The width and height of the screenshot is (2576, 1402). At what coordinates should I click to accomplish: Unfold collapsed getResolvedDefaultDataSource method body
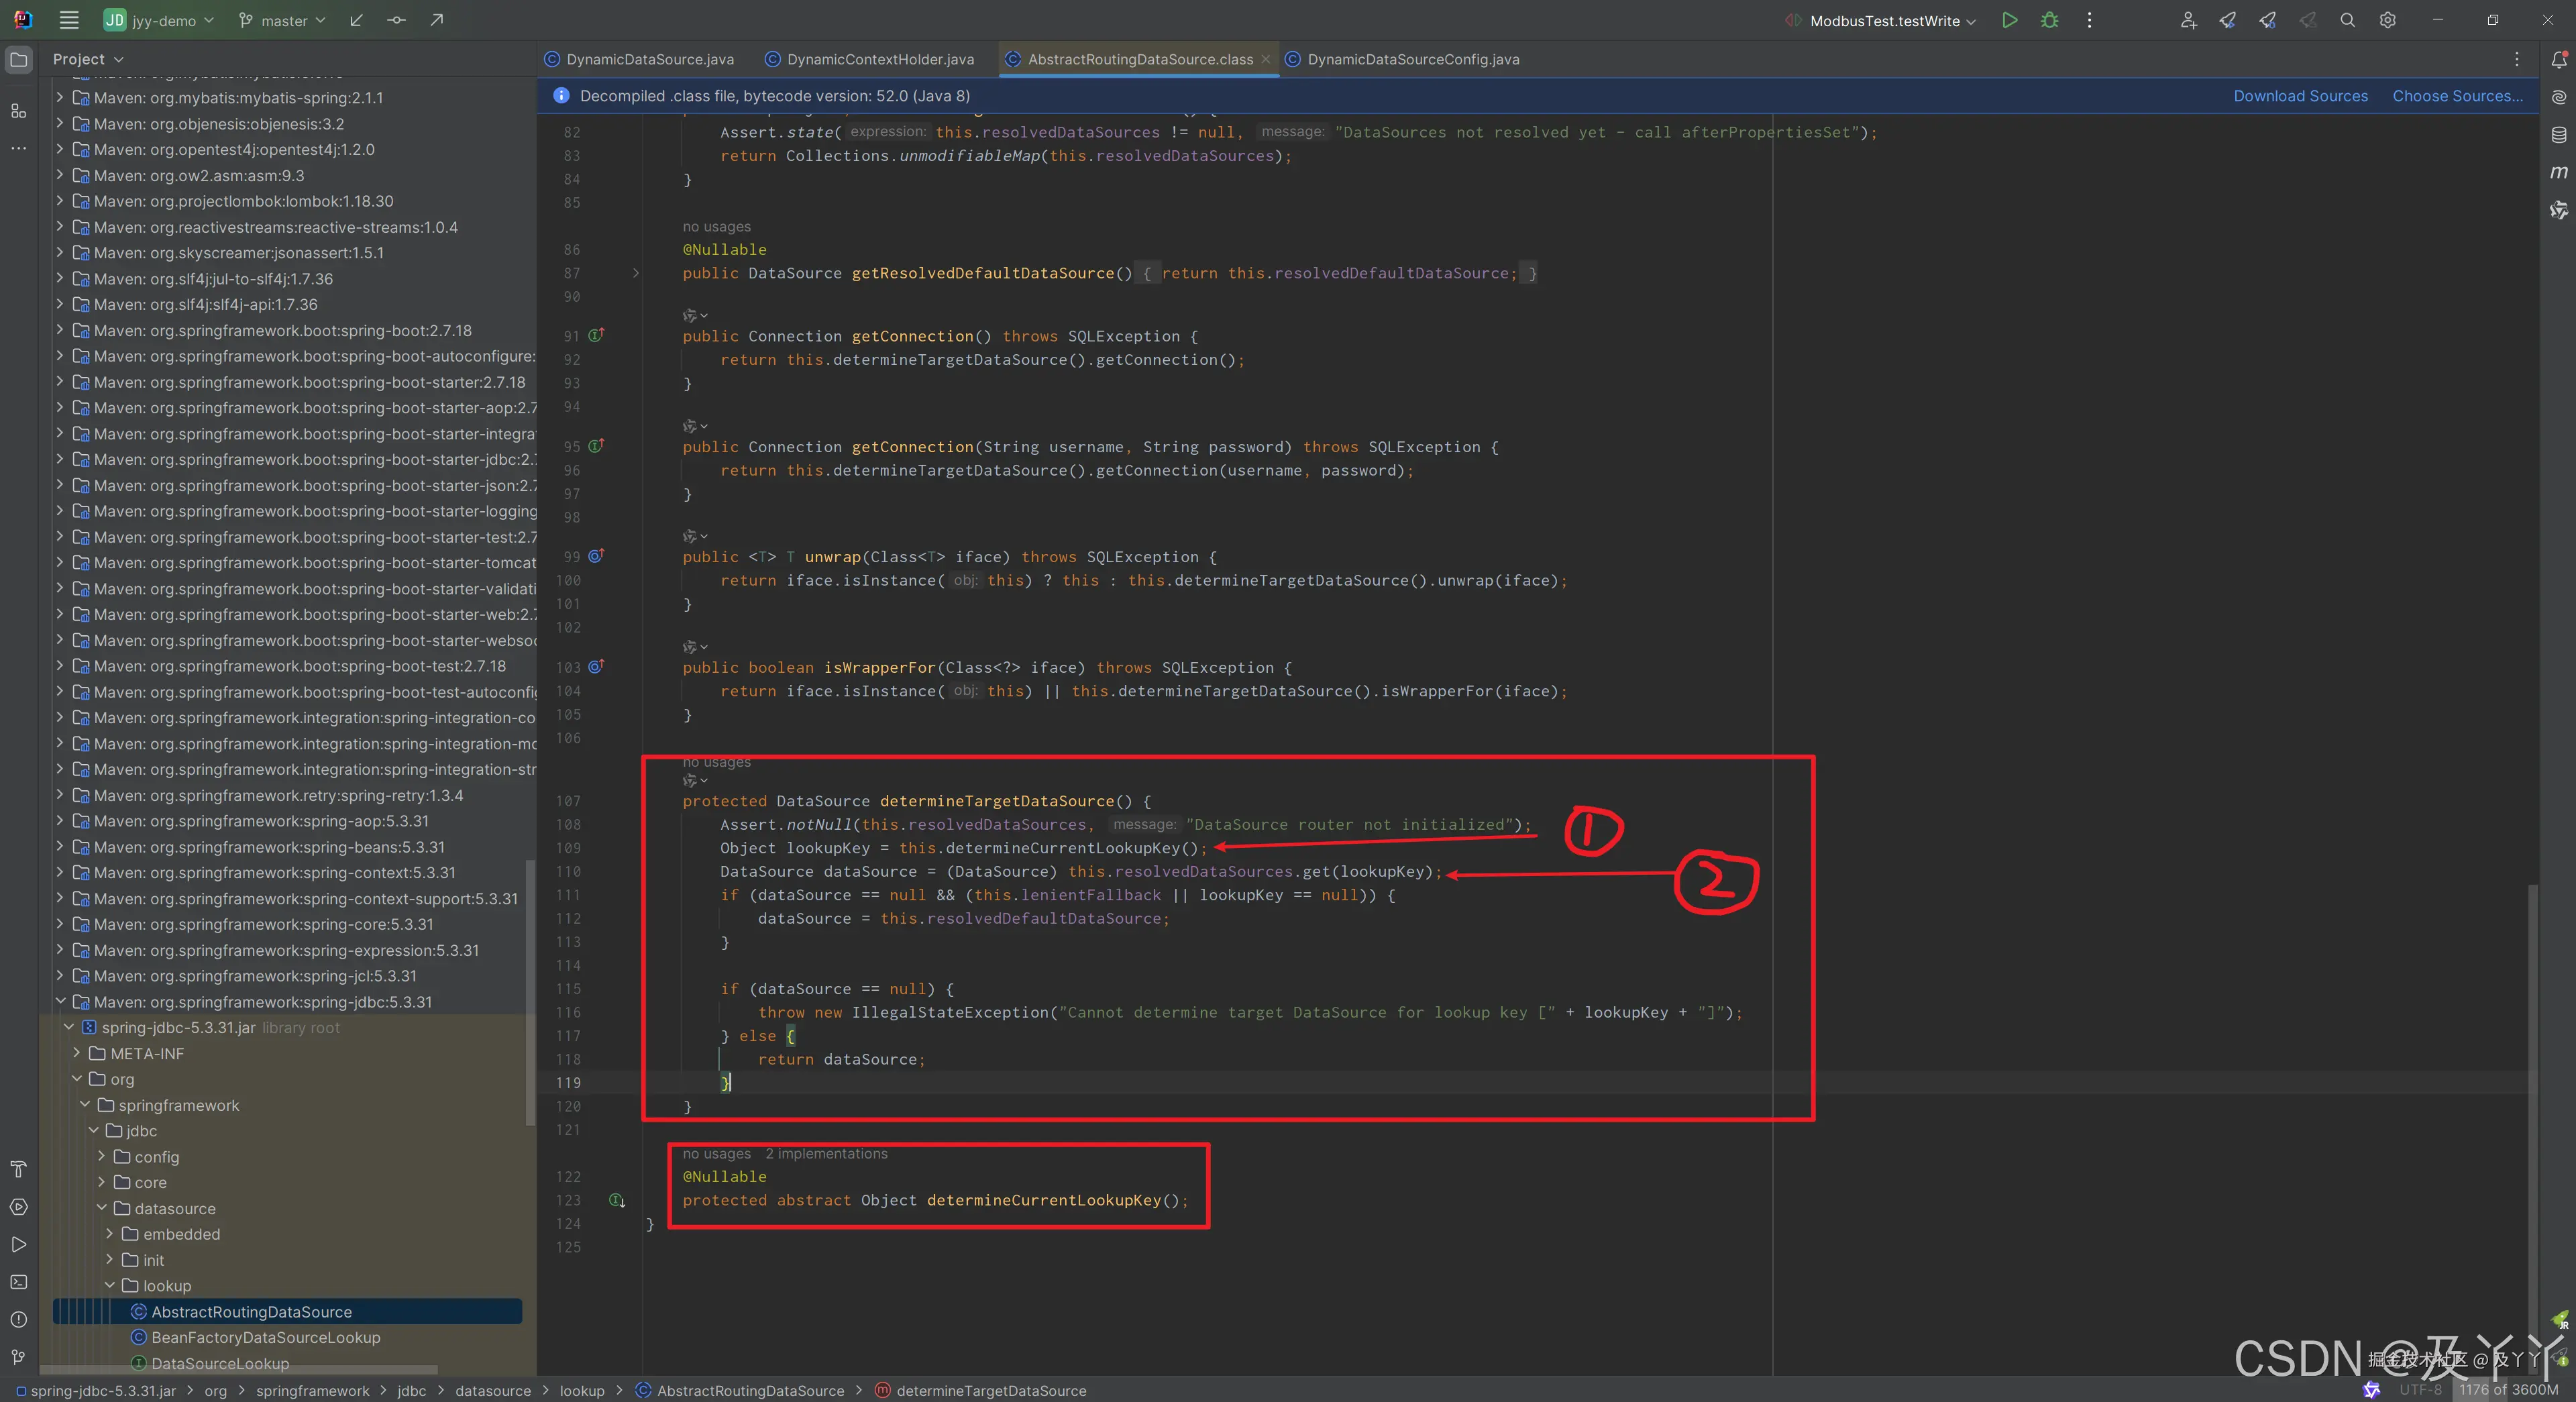tap(635, 273)
